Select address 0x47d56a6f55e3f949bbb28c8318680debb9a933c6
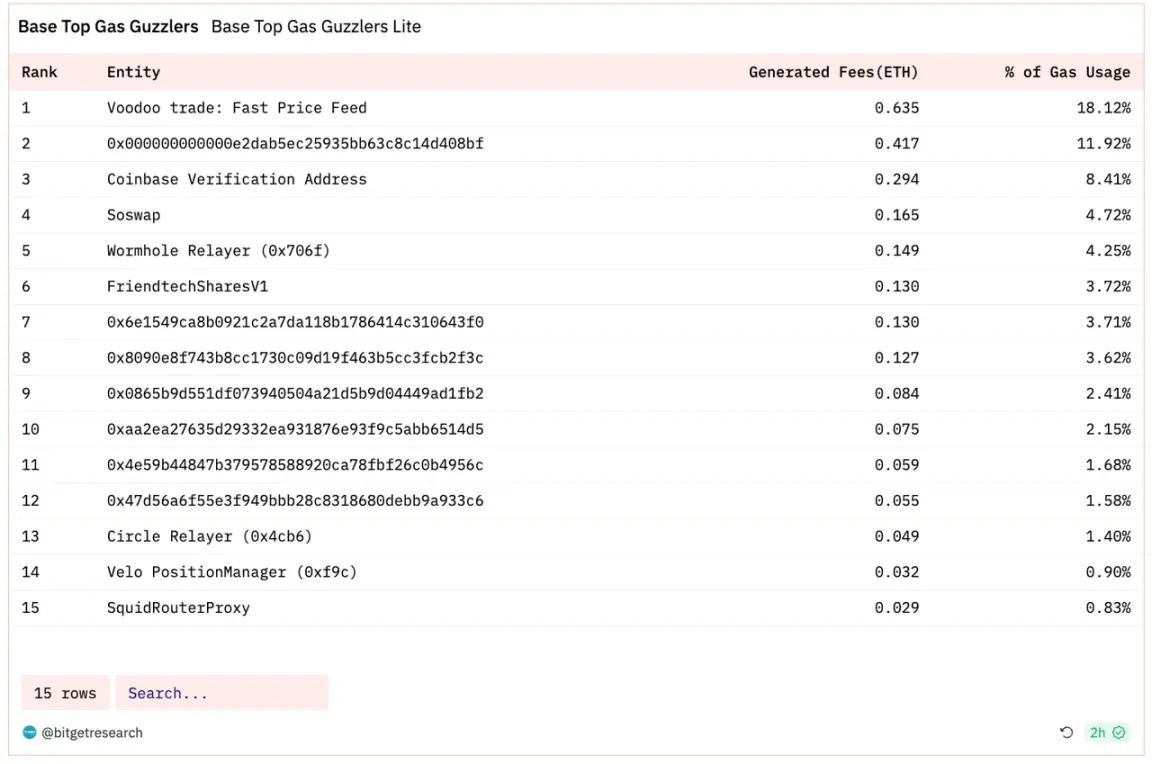The image size is (1152, 764). (295, 500)
